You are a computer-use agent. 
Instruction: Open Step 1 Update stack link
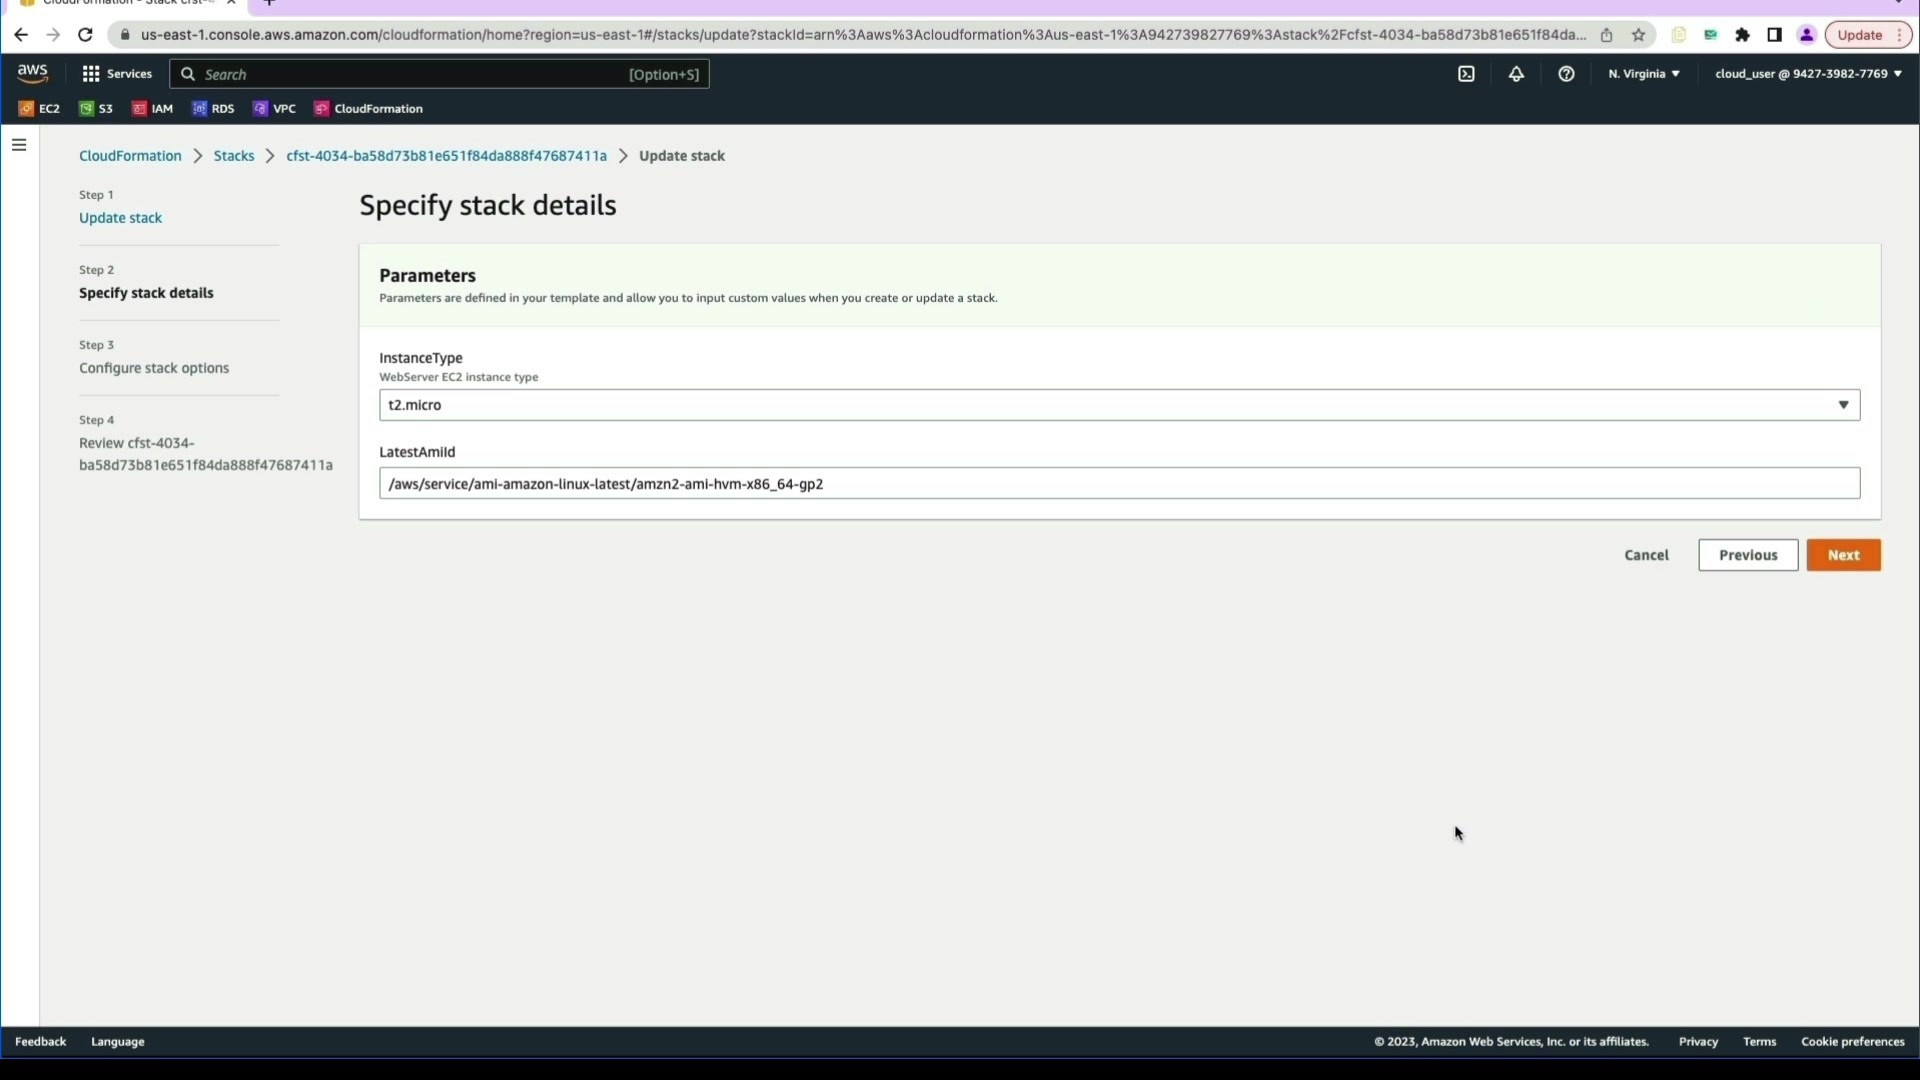click(120, 218)
